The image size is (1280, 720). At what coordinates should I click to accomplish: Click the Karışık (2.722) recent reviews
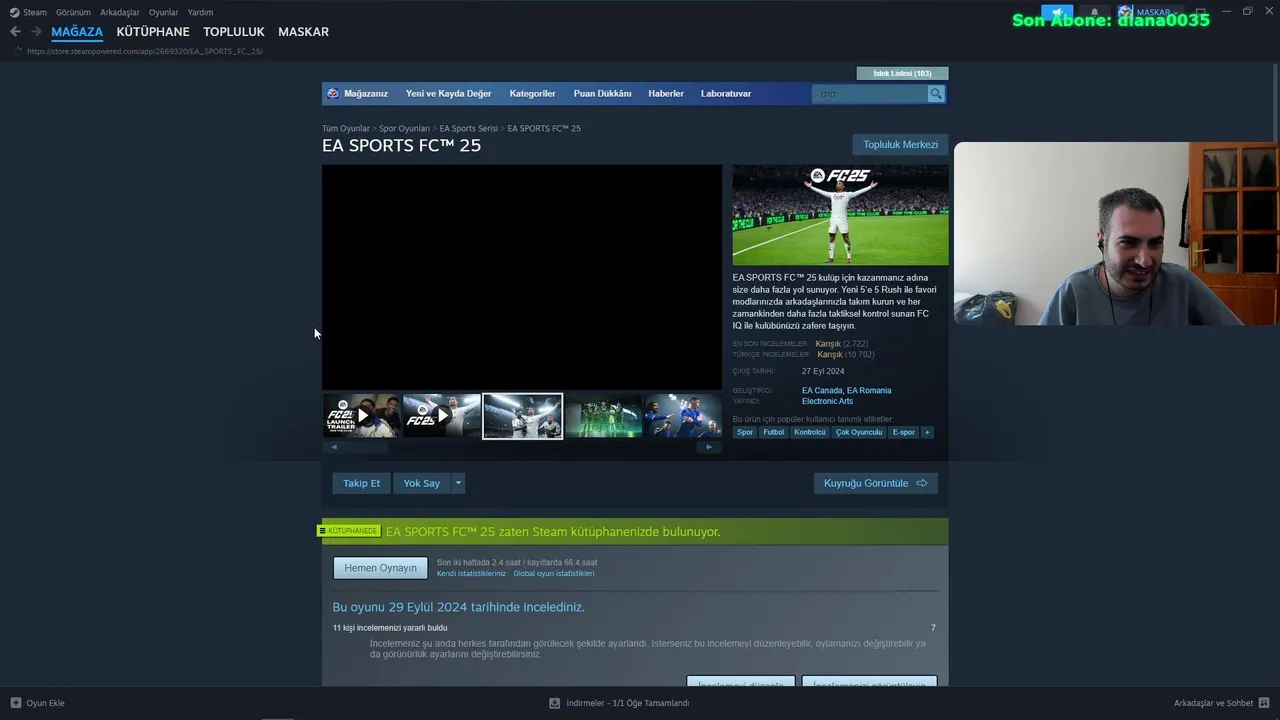point(841,344)
